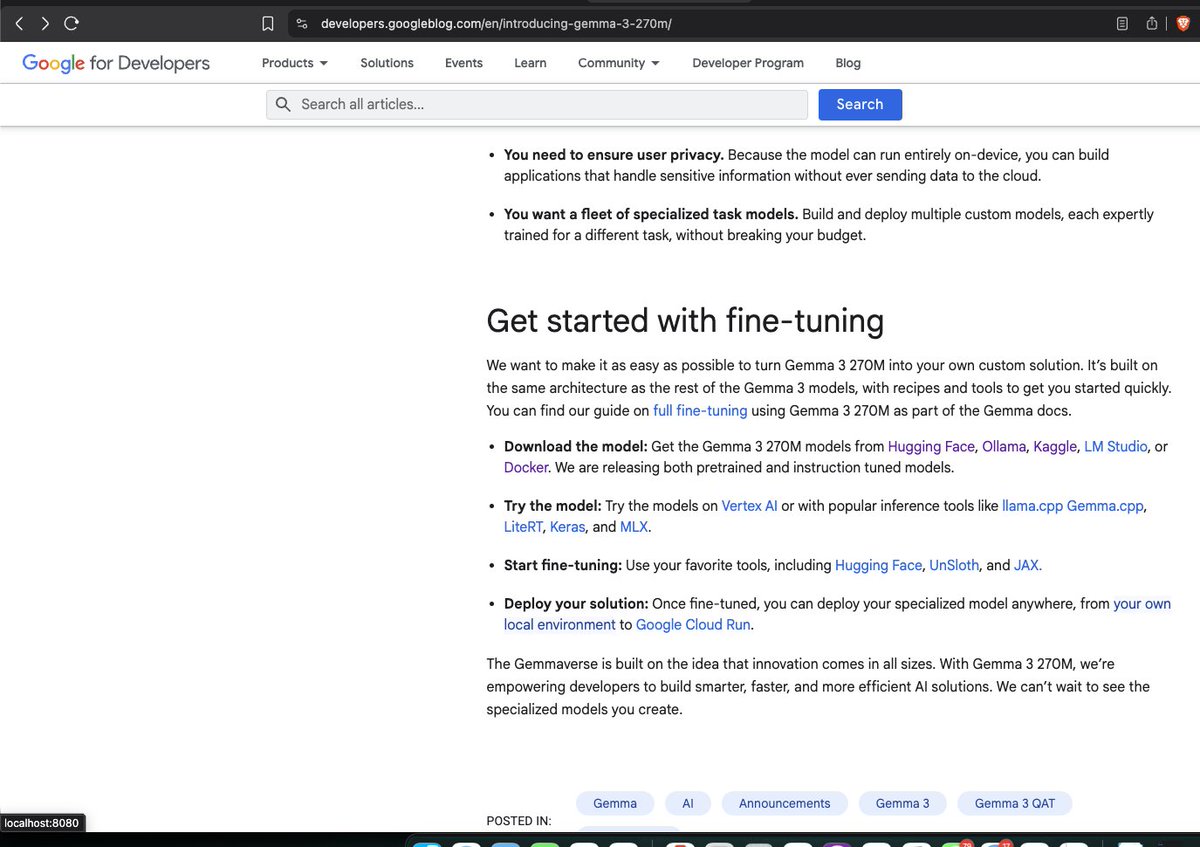Viewport: 1200px width, 847px height.
Task: Expand the Products dropdown menu
Action: click(295, 63)
